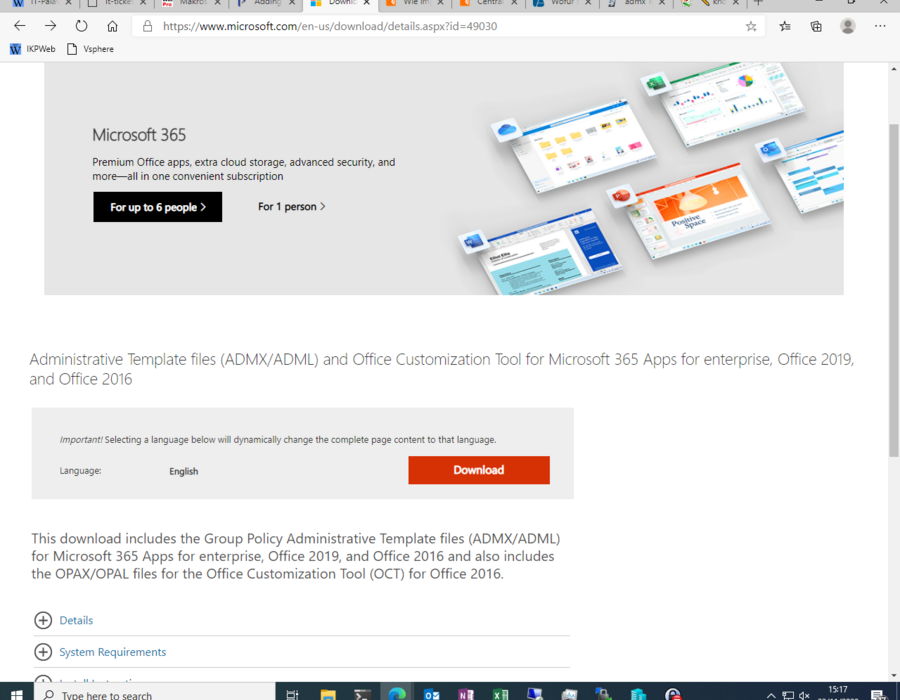Select the English language option
This screenshot has width=900, height=700.
point(183,471)
